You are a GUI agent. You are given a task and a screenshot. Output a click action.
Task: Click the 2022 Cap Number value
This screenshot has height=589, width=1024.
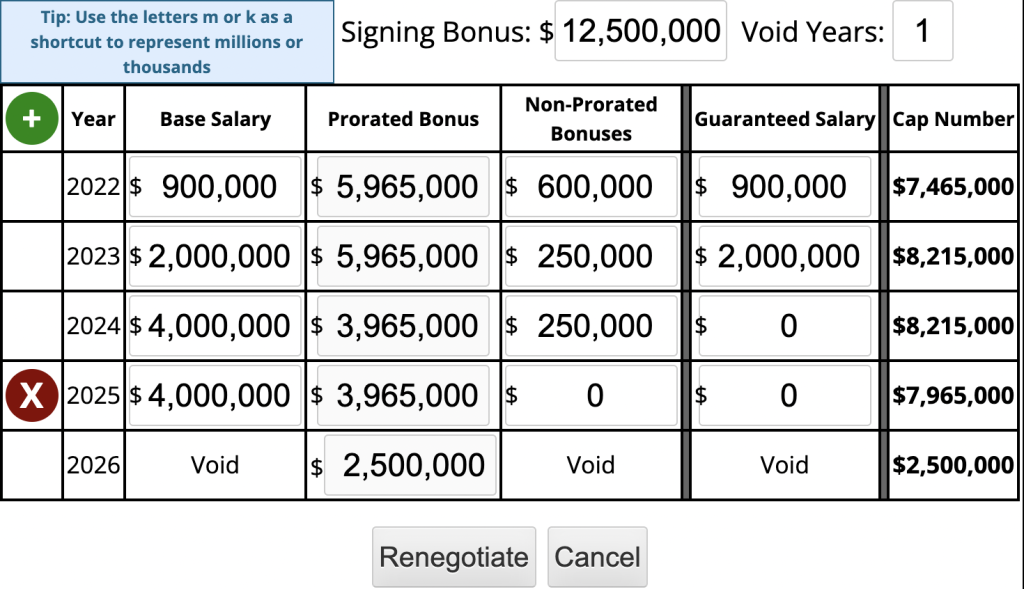[953, 187]
